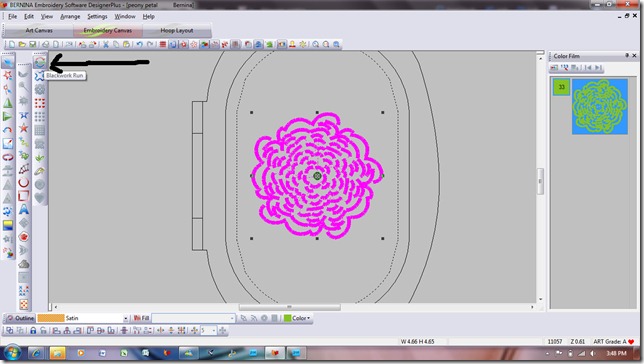
Task: Click the New design icon
Action: pyautogui.click(x=12, y=44)
